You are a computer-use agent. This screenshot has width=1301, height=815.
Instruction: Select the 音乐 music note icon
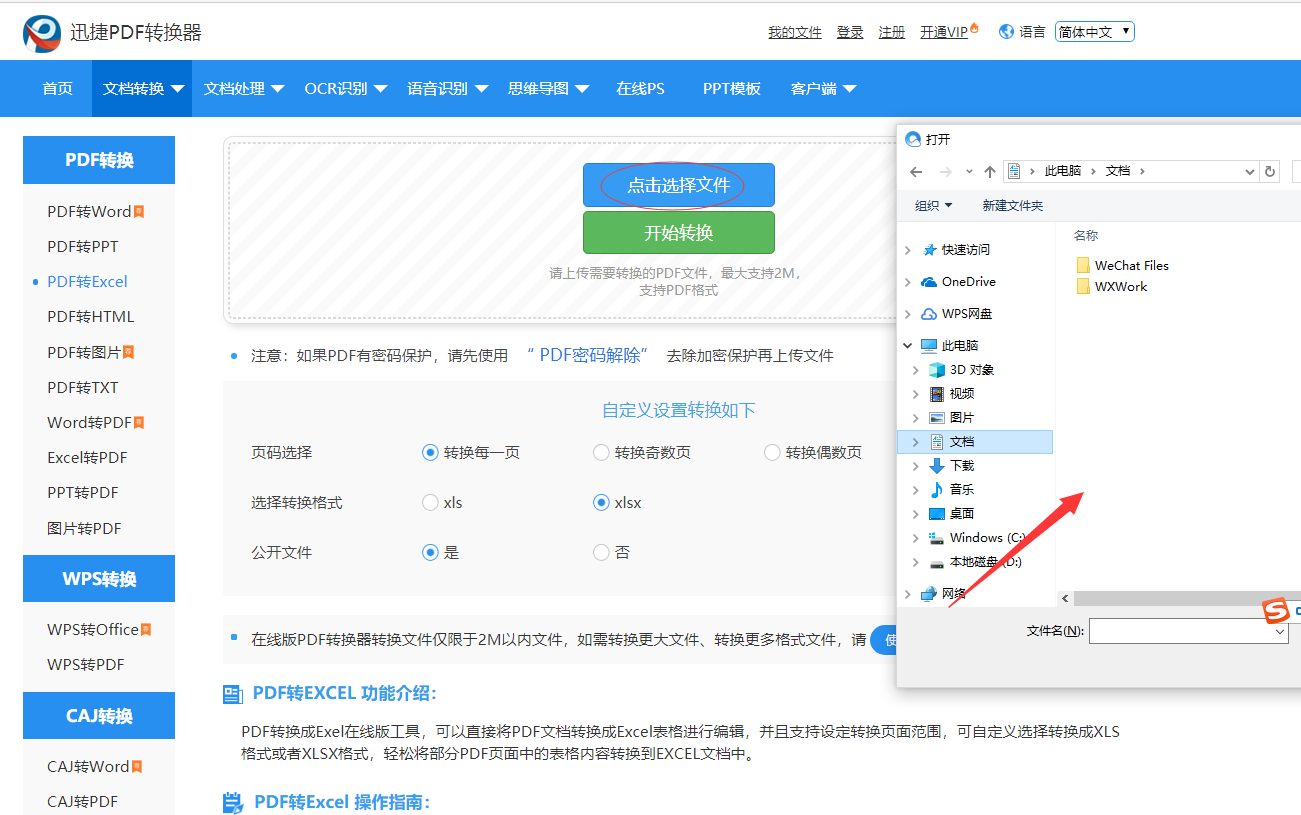tap(937, 490)
